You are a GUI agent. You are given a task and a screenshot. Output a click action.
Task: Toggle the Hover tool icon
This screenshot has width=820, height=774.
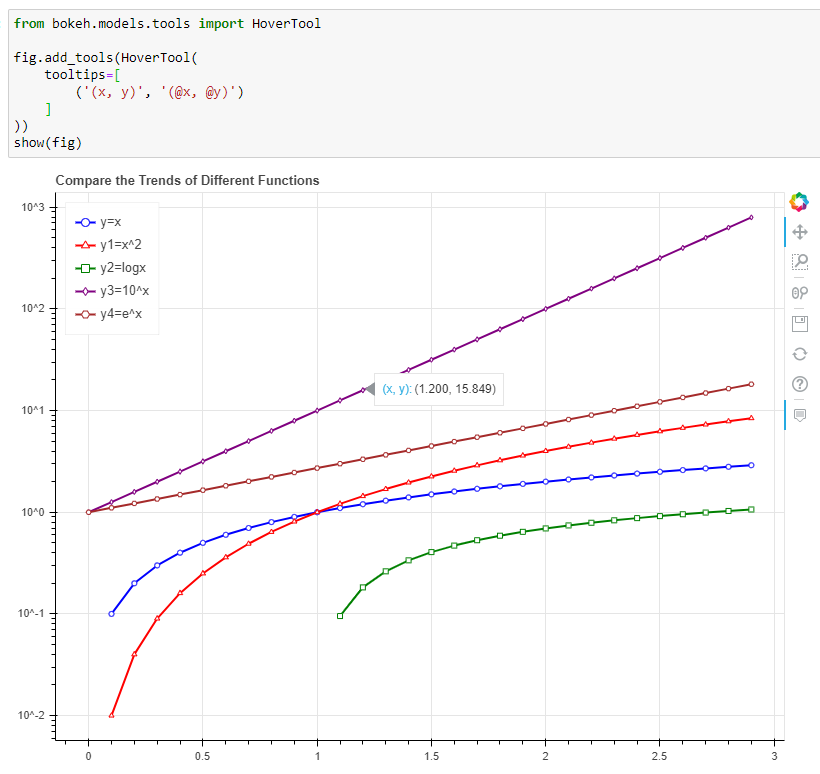tap(798, 414)
